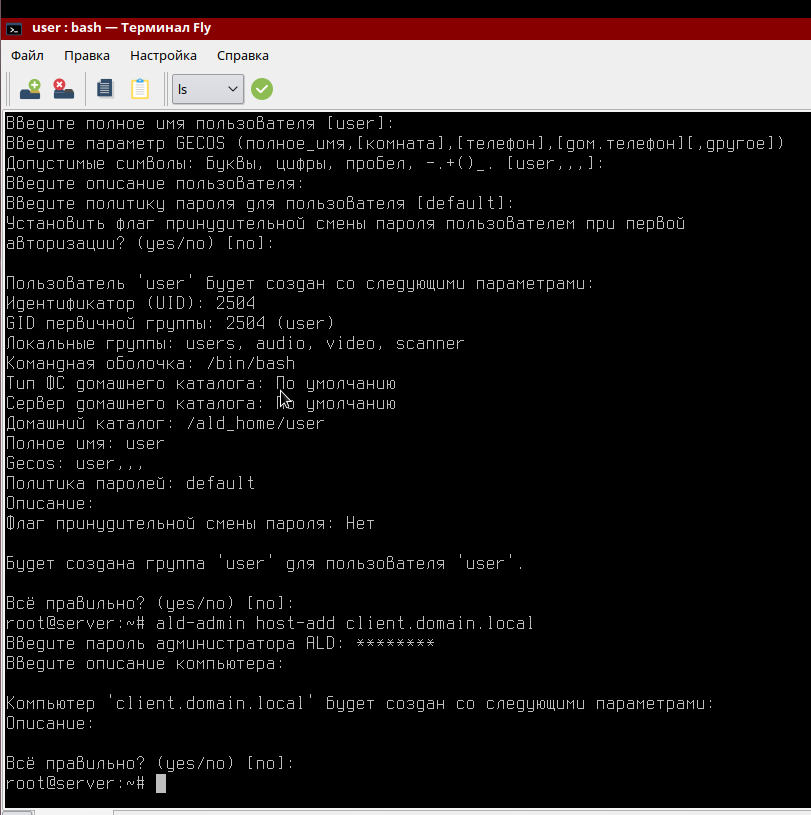Click the green checkmark run command icon
The image size is (811, 815).
(x=262, y=89)
